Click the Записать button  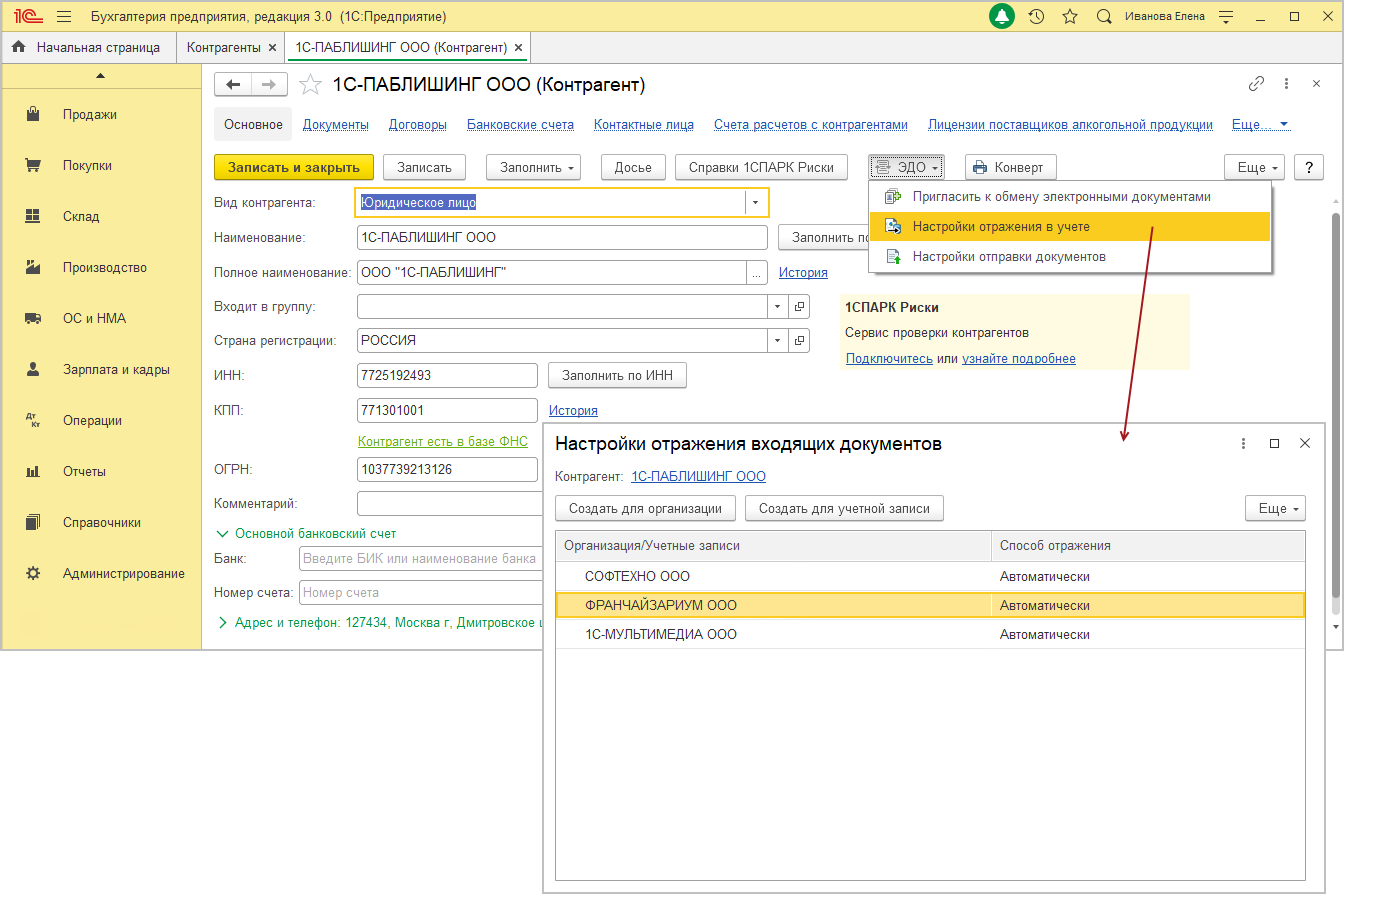[x=424, y=167]
